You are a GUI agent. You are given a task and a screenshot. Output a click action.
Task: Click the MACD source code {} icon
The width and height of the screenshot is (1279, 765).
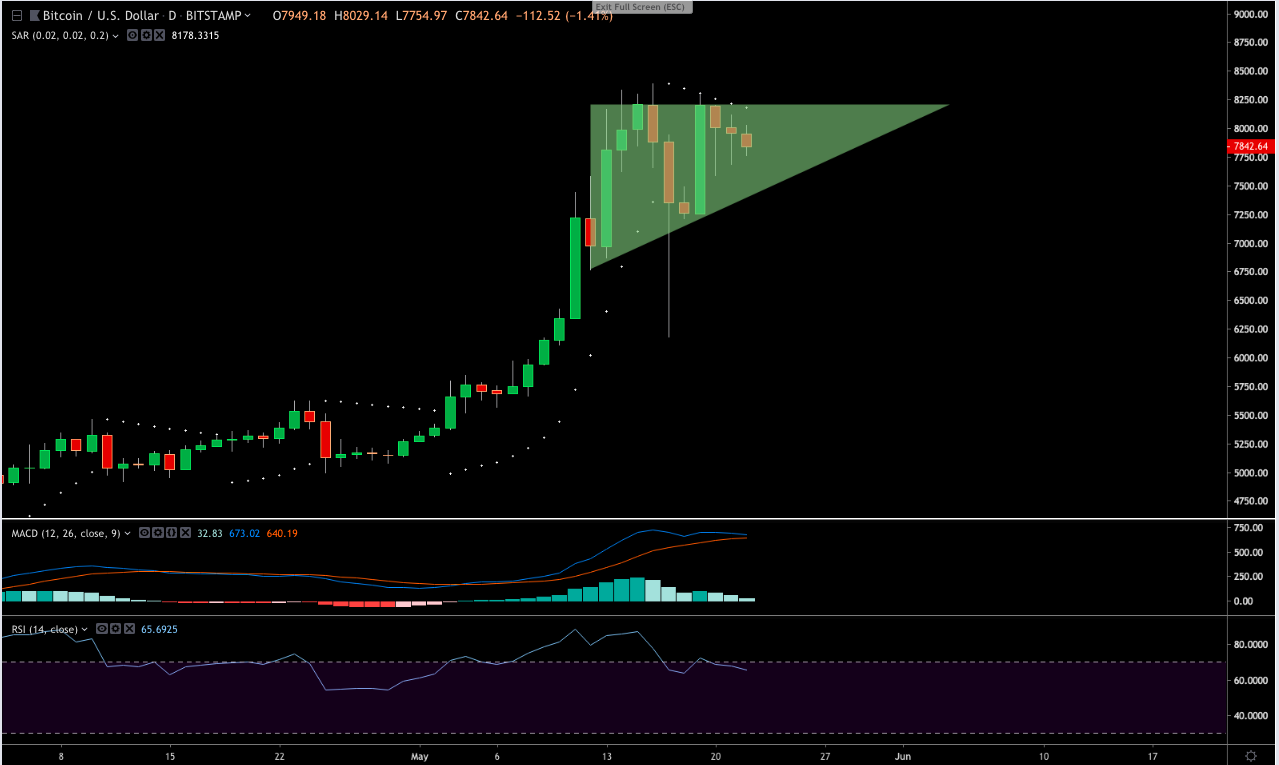click(x=172, y=533)
